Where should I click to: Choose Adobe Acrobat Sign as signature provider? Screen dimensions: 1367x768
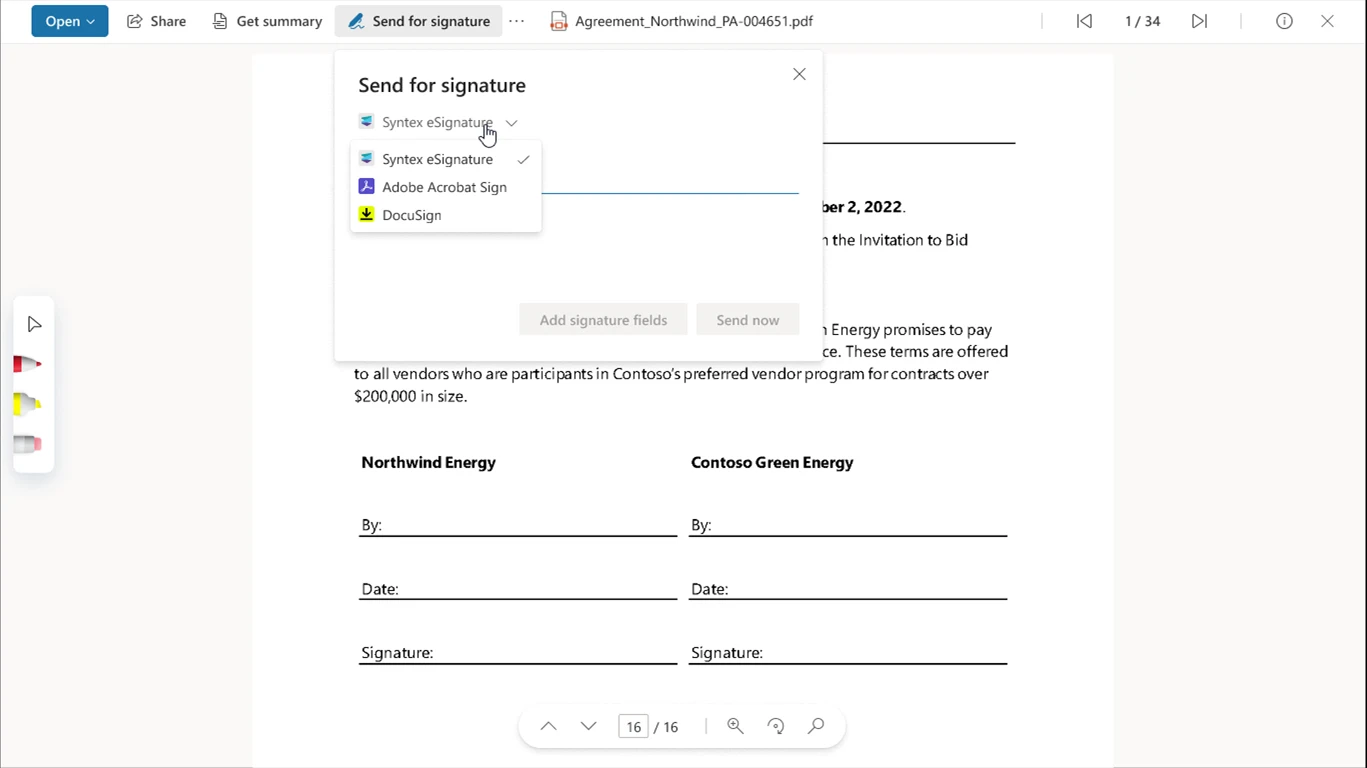coord(444,187)
